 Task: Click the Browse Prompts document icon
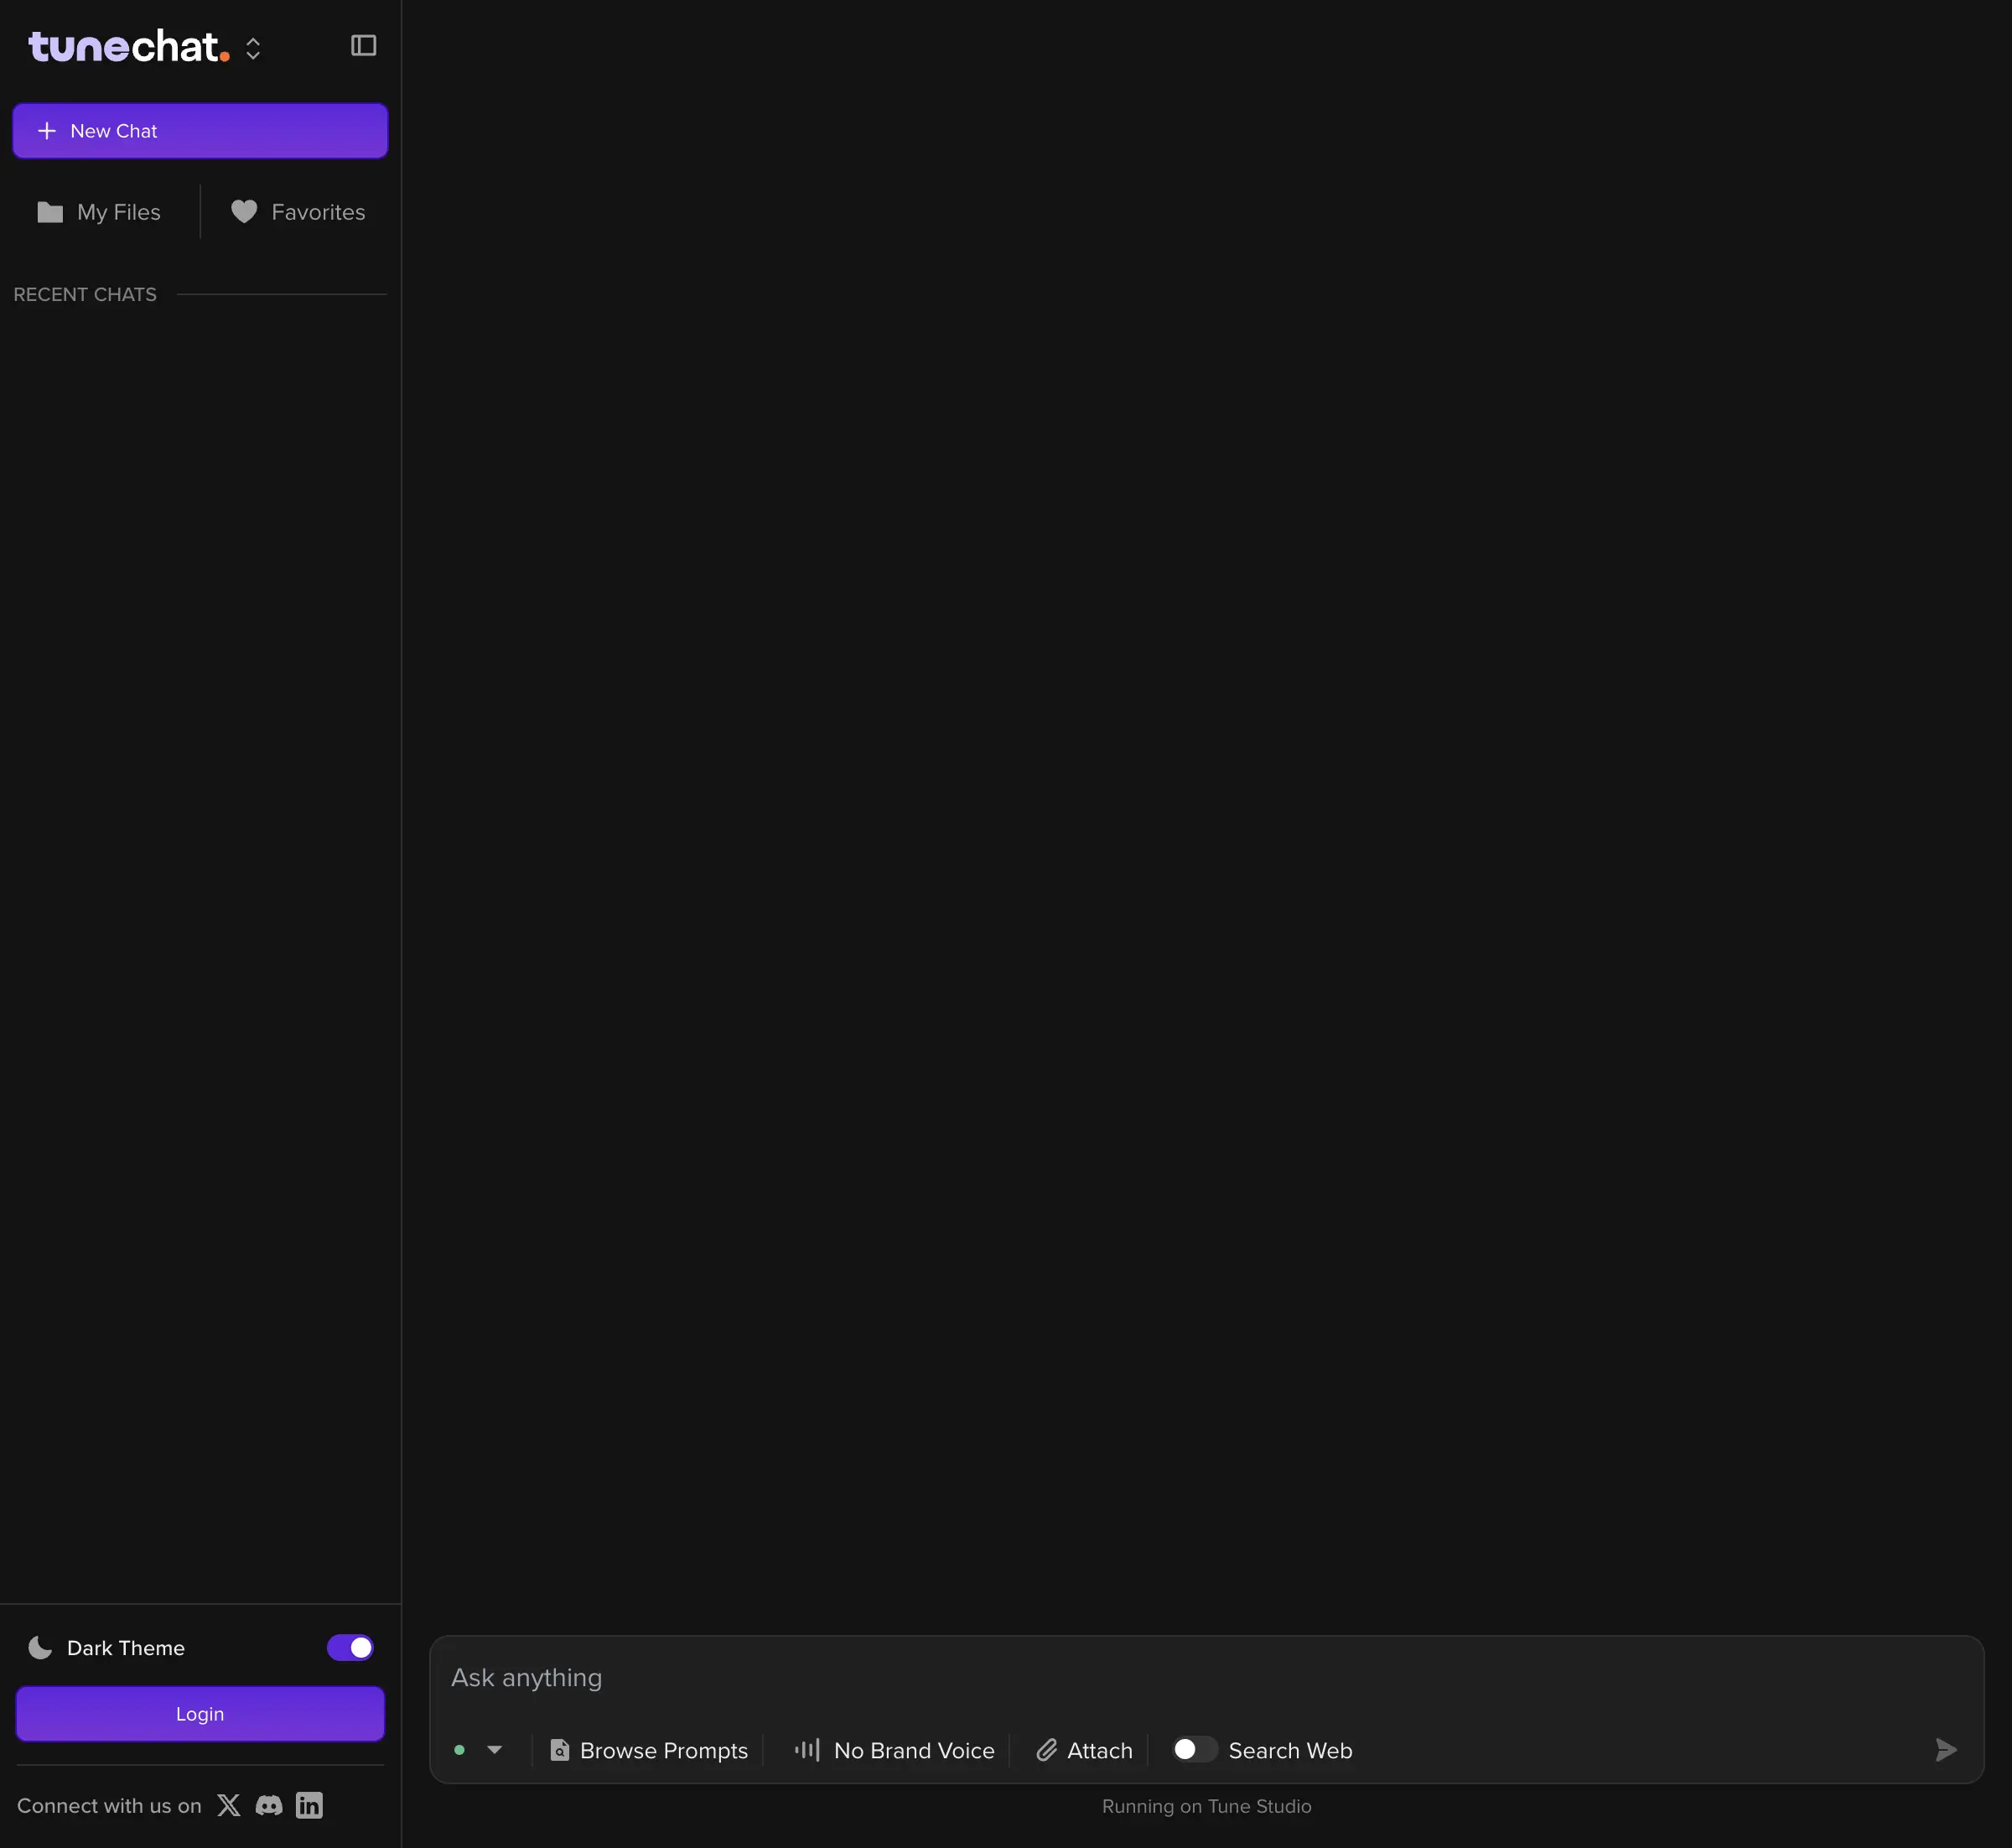tap(560, 1750)
